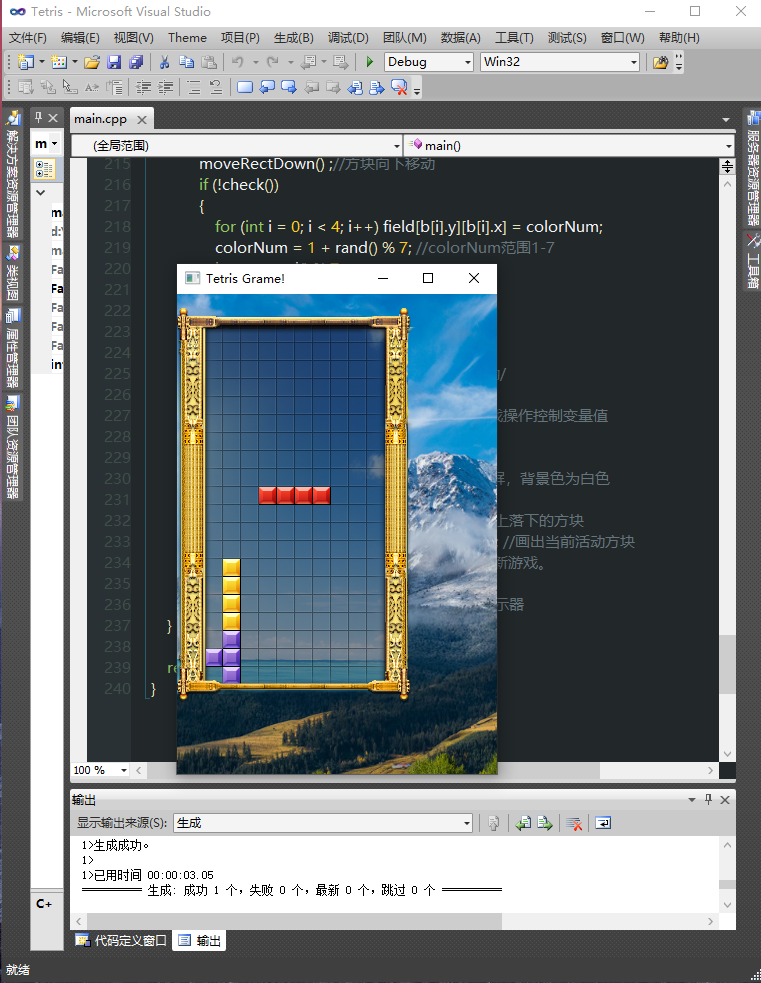Click the Save All icon
The image size is (761, 983).
click(135, 62)
